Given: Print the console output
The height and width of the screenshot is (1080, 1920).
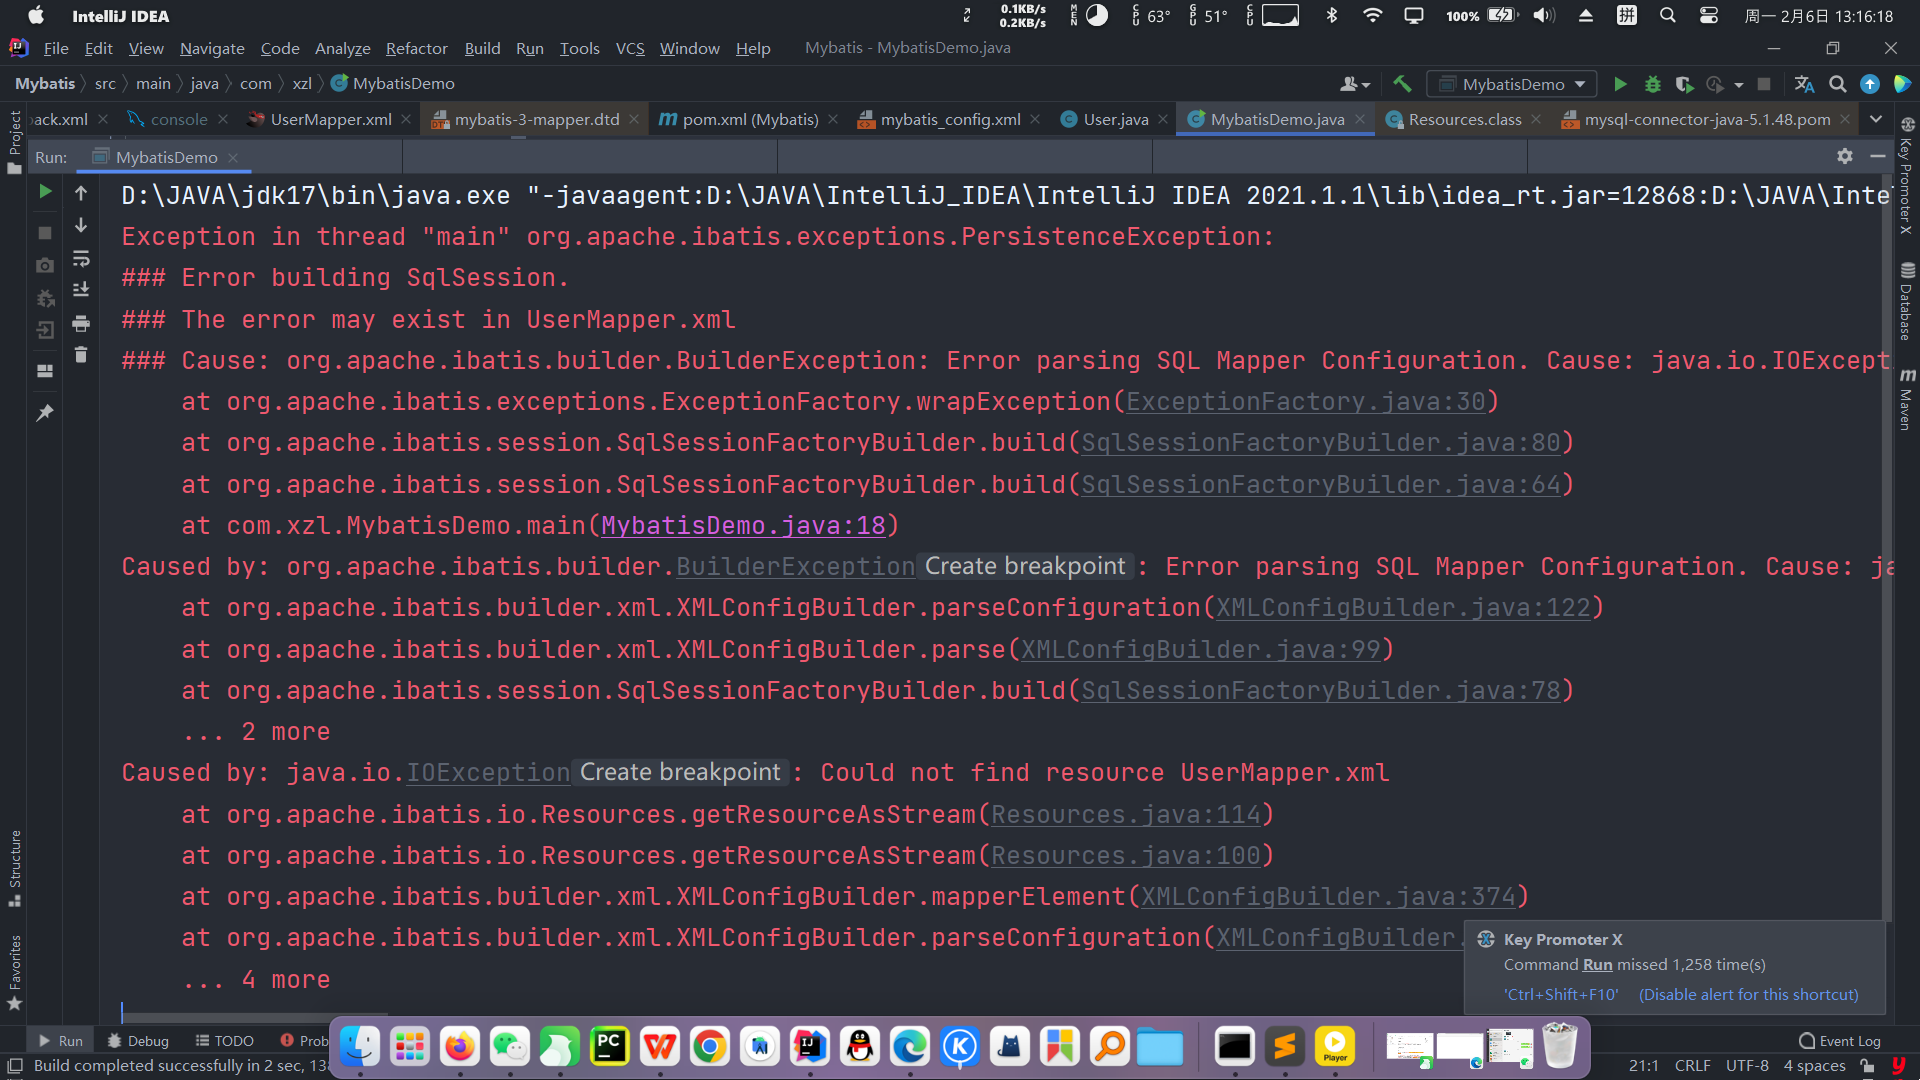Looking at the screenshot, I should [x=81, y=323].
